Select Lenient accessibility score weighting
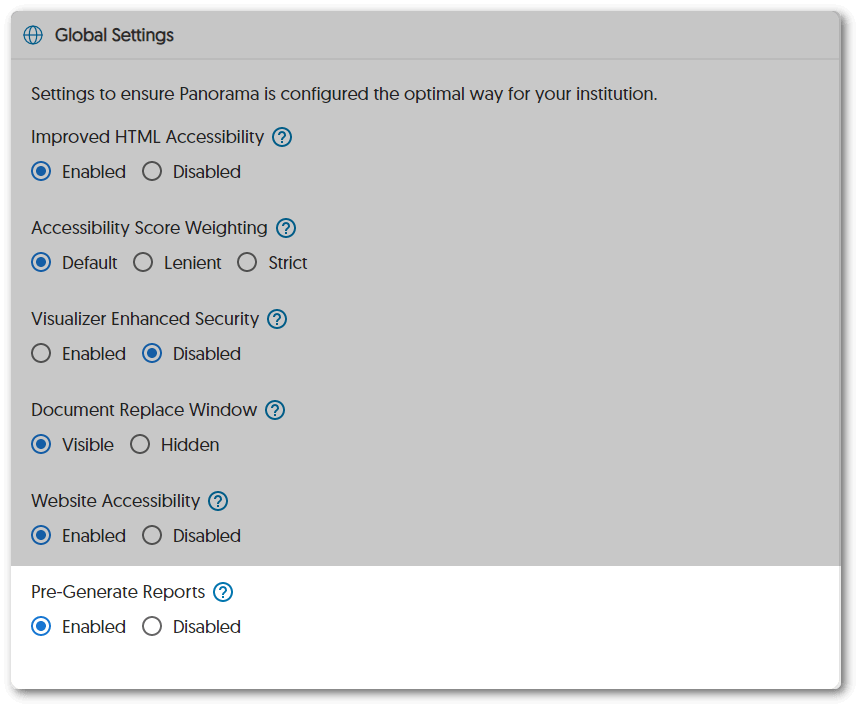860x708 pixels. (143, 263)
